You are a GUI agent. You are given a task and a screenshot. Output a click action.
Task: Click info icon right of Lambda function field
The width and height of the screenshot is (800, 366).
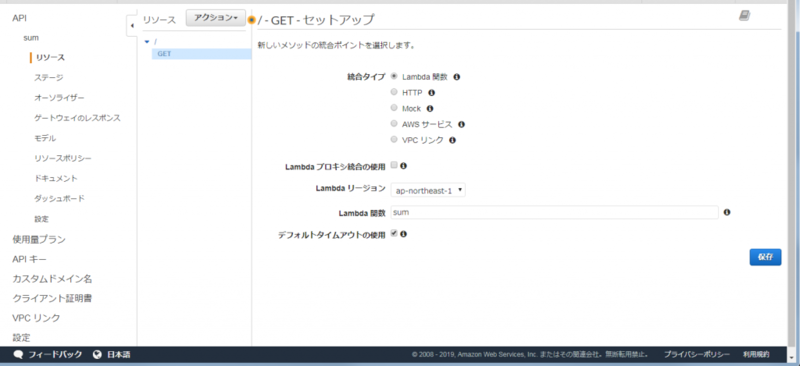pyautogui.click(x=727, y=212)
